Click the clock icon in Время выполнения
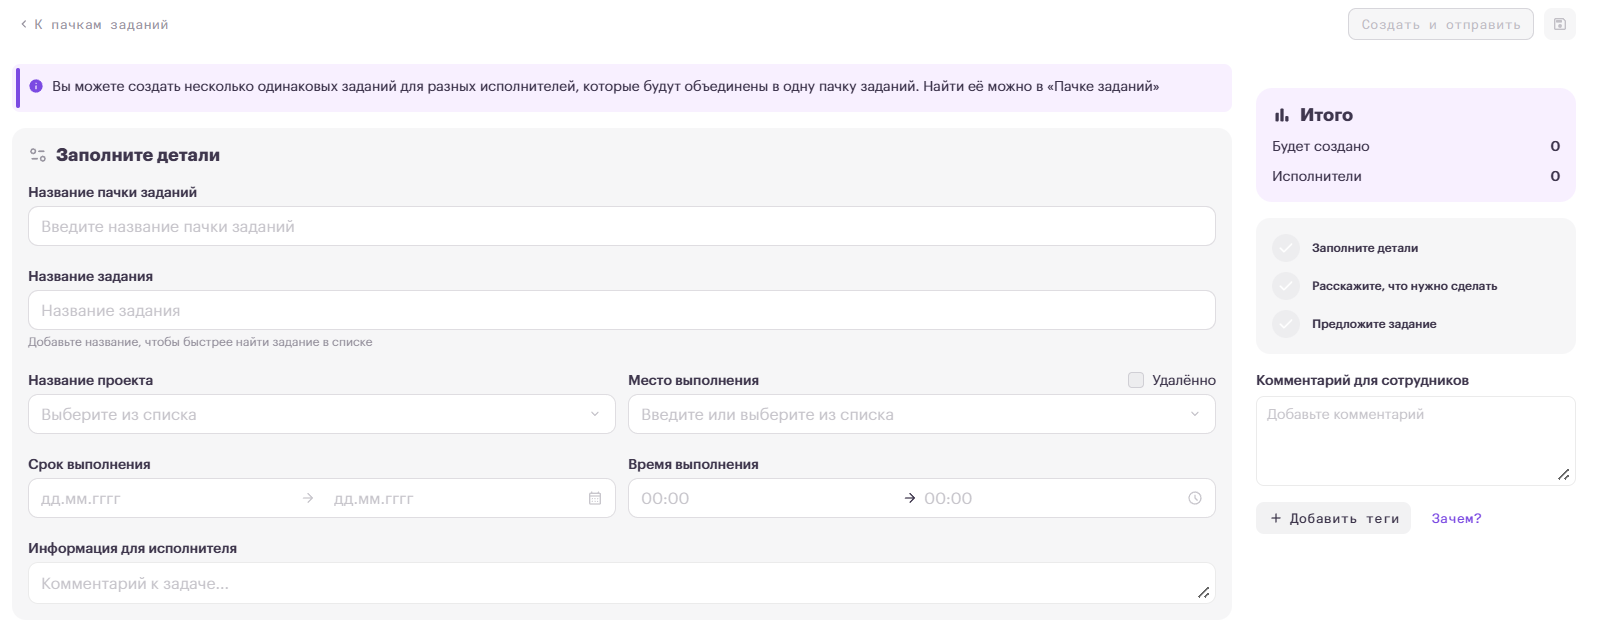 pos(1195,498)
